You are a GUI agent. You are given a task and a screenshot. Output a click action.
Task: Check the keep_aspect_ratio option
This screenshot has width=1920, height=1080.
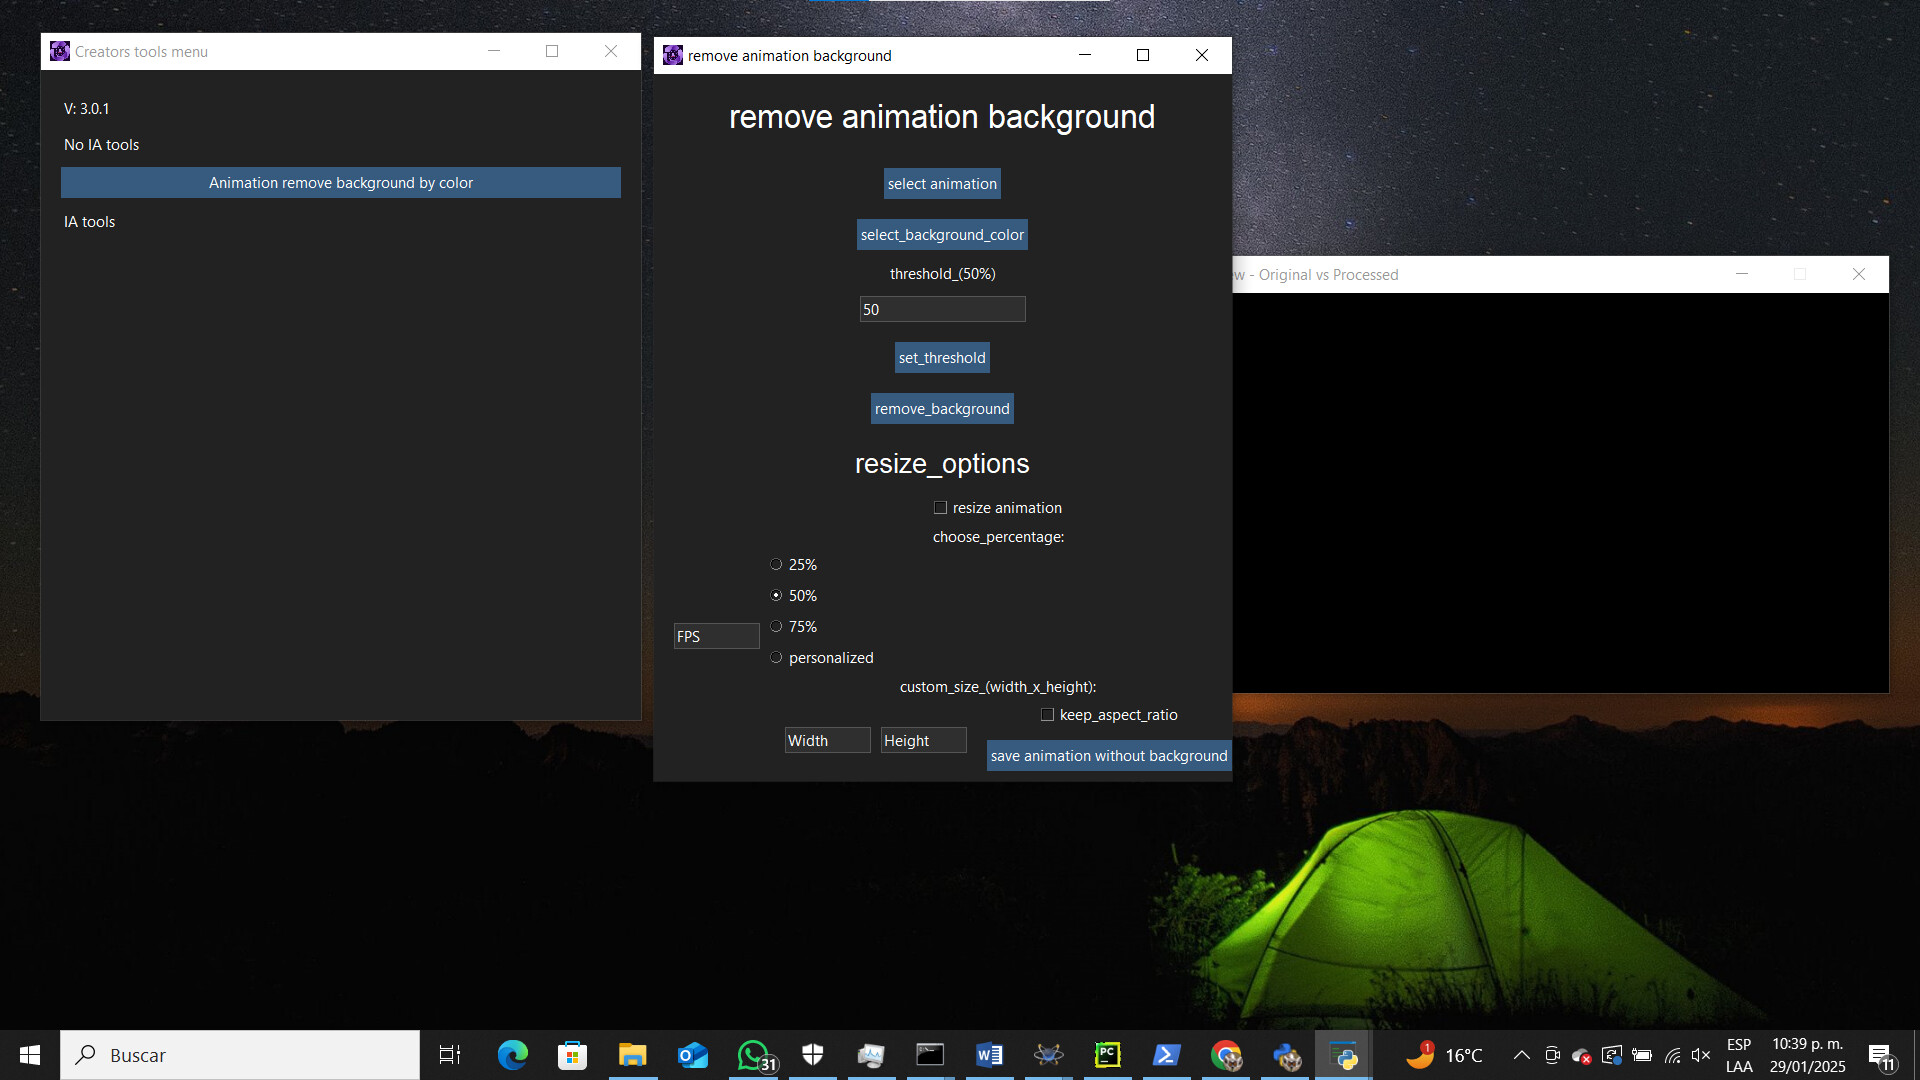click(x=1047, y=714)
